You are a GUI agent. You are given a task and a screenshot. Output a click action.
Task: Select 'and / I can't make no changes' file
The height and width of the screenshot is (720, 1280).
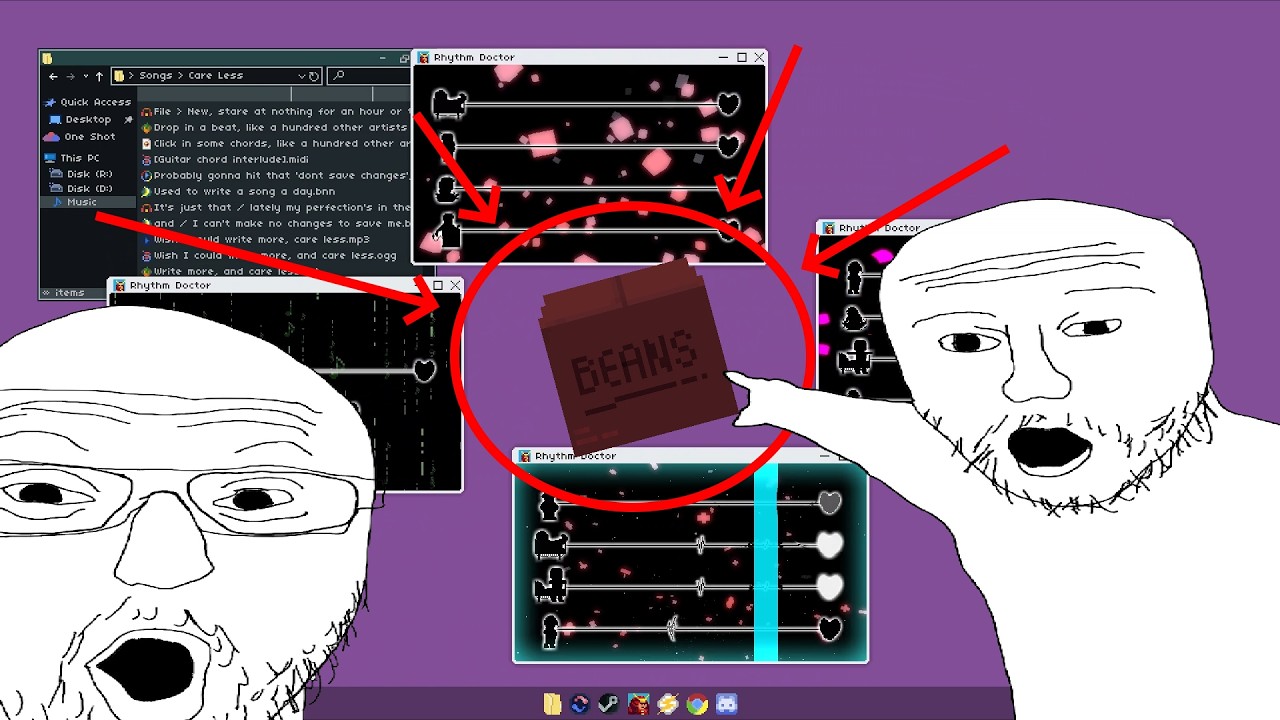tap(276, 224)
